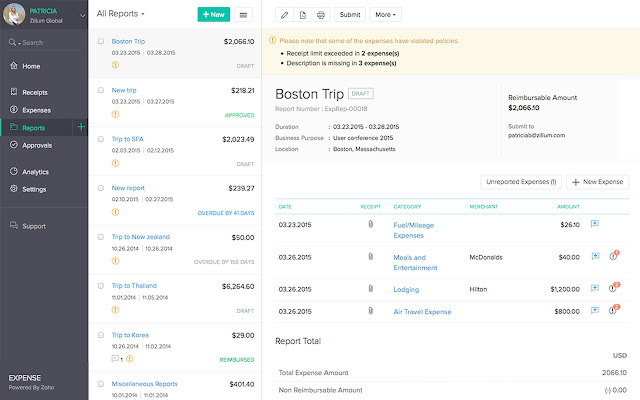This screenshot has height=400, width=640.
Task: Click the New Expense button
Action: pyautogui.click(x=598, y=182)
